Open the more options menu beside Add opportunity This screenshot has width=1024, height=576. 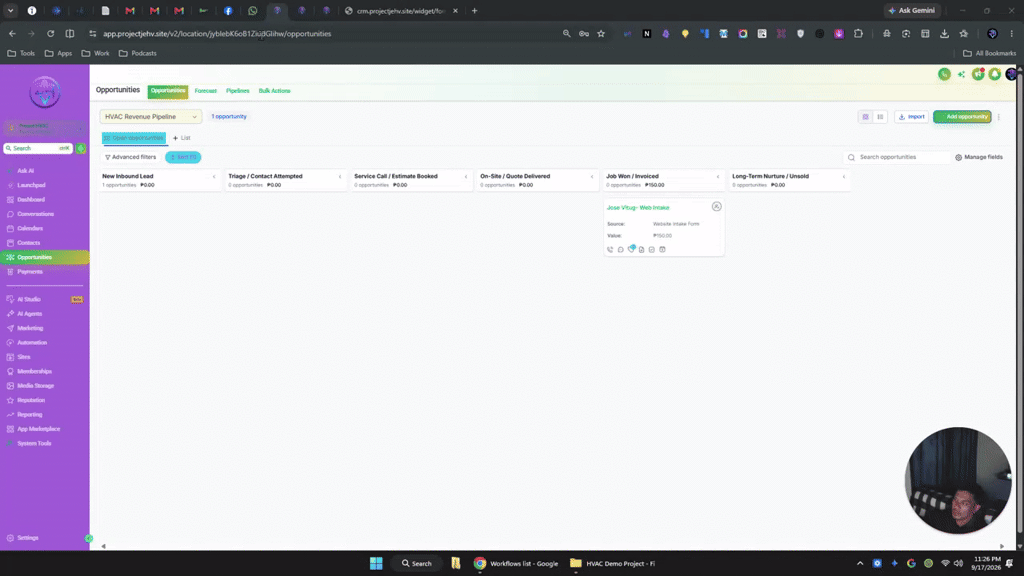pyautogui.click(x=999, y=117)
